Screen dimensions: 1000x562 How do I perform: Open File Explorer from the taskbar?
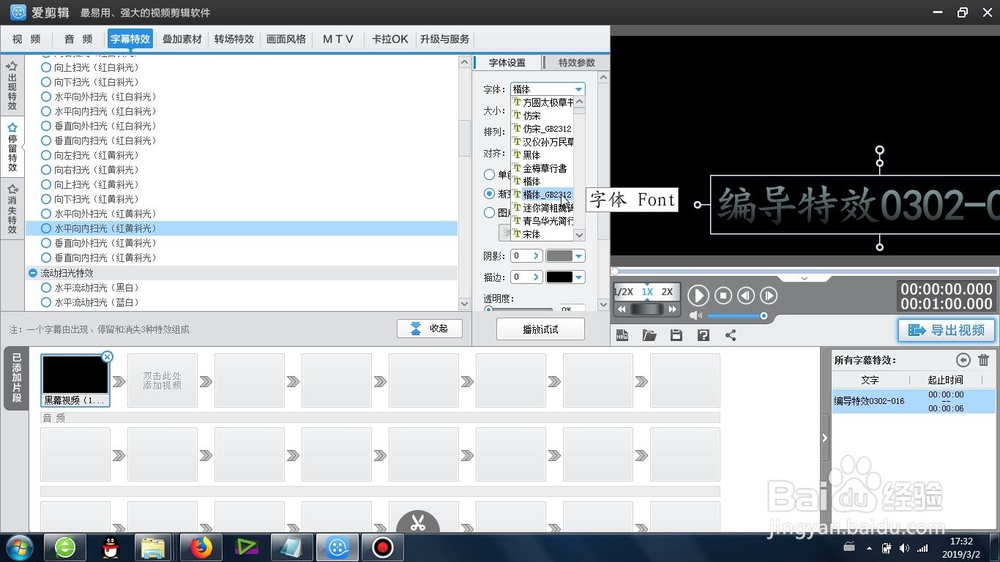pyautogui.click(x=153, y=547)
